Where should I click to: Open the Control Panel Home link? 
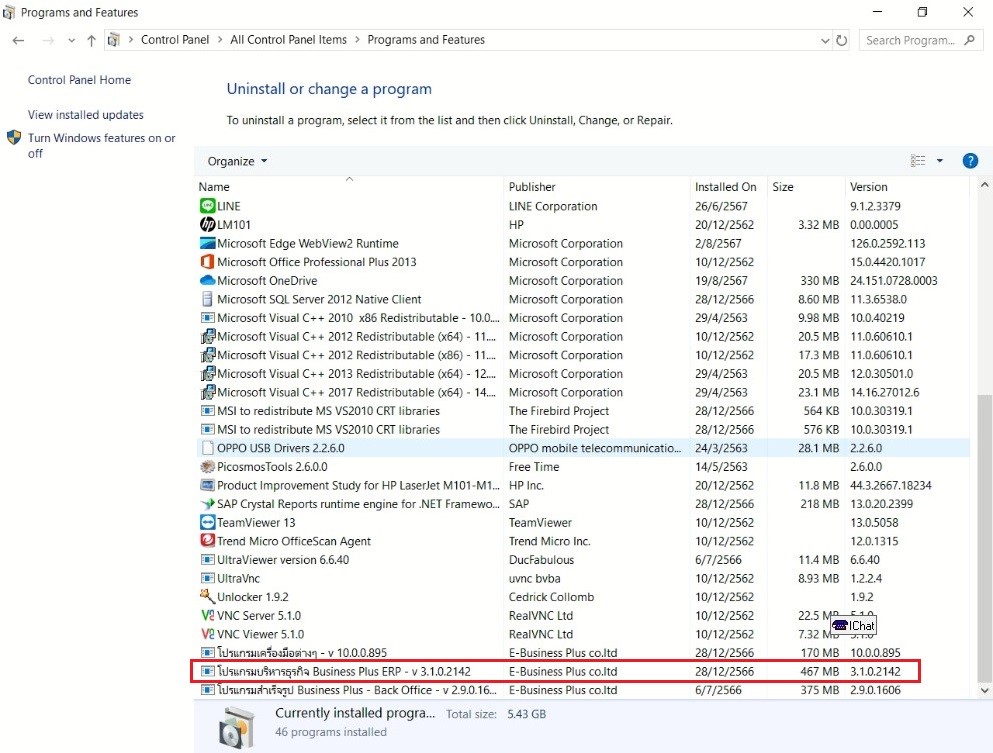(x=79, y=80)
